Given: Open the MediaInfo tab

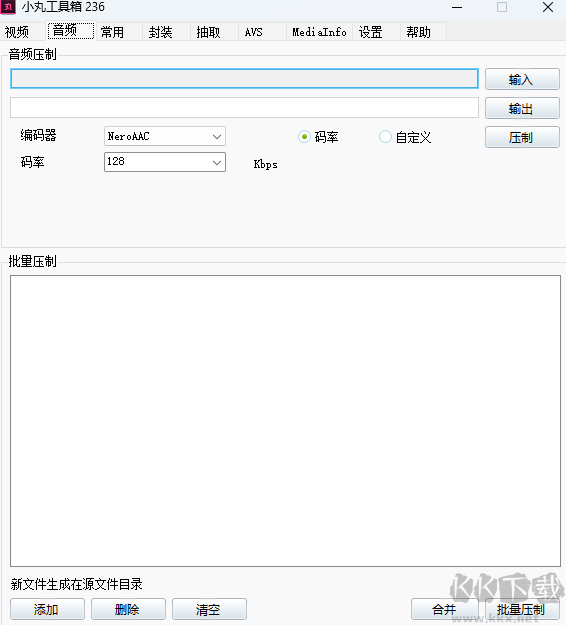Looking at the screenshot, I should 319,32.
